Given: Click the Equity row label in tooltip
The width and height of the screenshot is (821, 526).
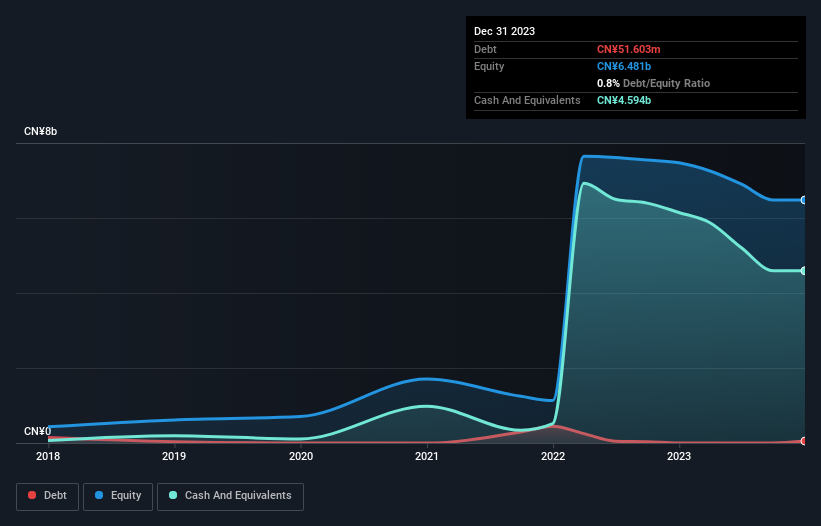Looking at the screenshot, I should 489,66.
